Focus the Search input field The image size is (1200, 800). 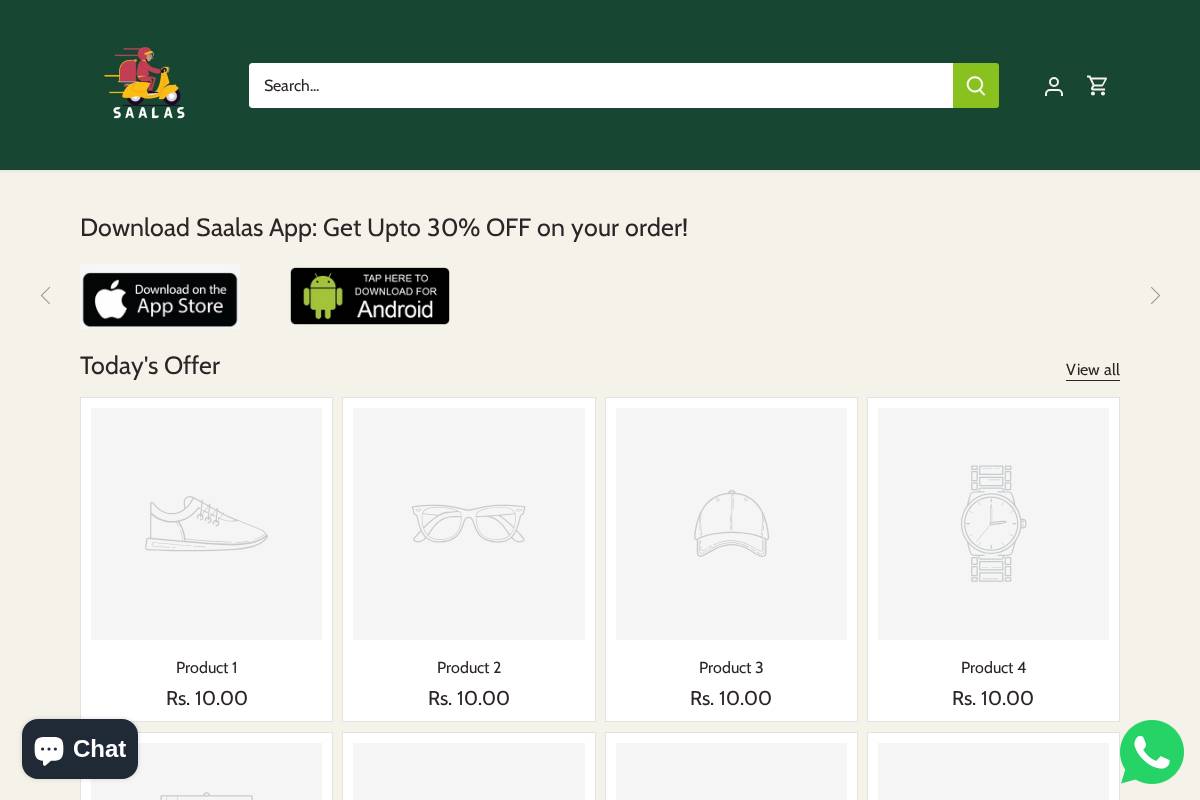coord(600,86)
